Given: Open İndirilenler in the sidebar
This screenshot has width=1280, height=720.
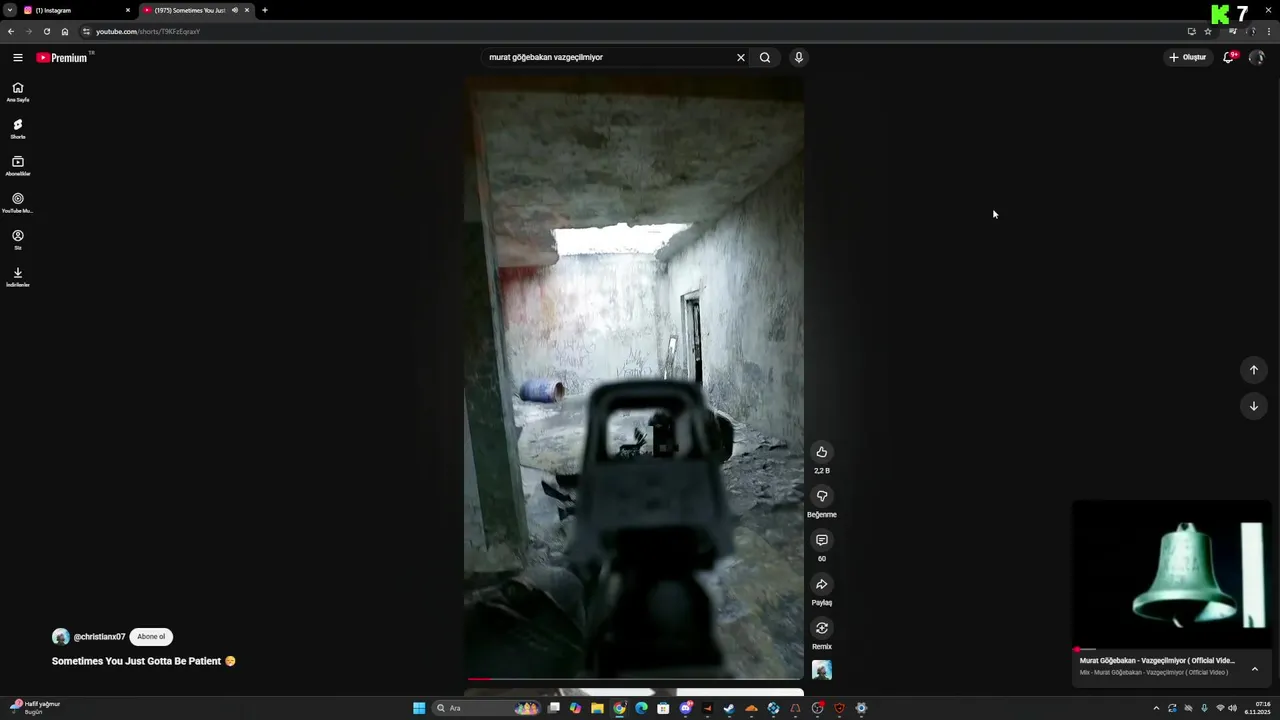Looking at the screenshot, I should coord(18,277).
